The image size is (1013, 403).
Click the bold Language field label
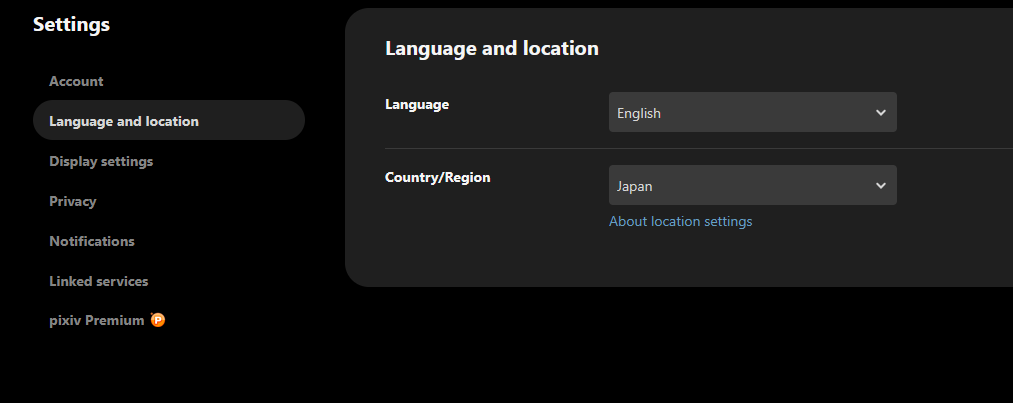pyautogui.click(x=417, y=104)
